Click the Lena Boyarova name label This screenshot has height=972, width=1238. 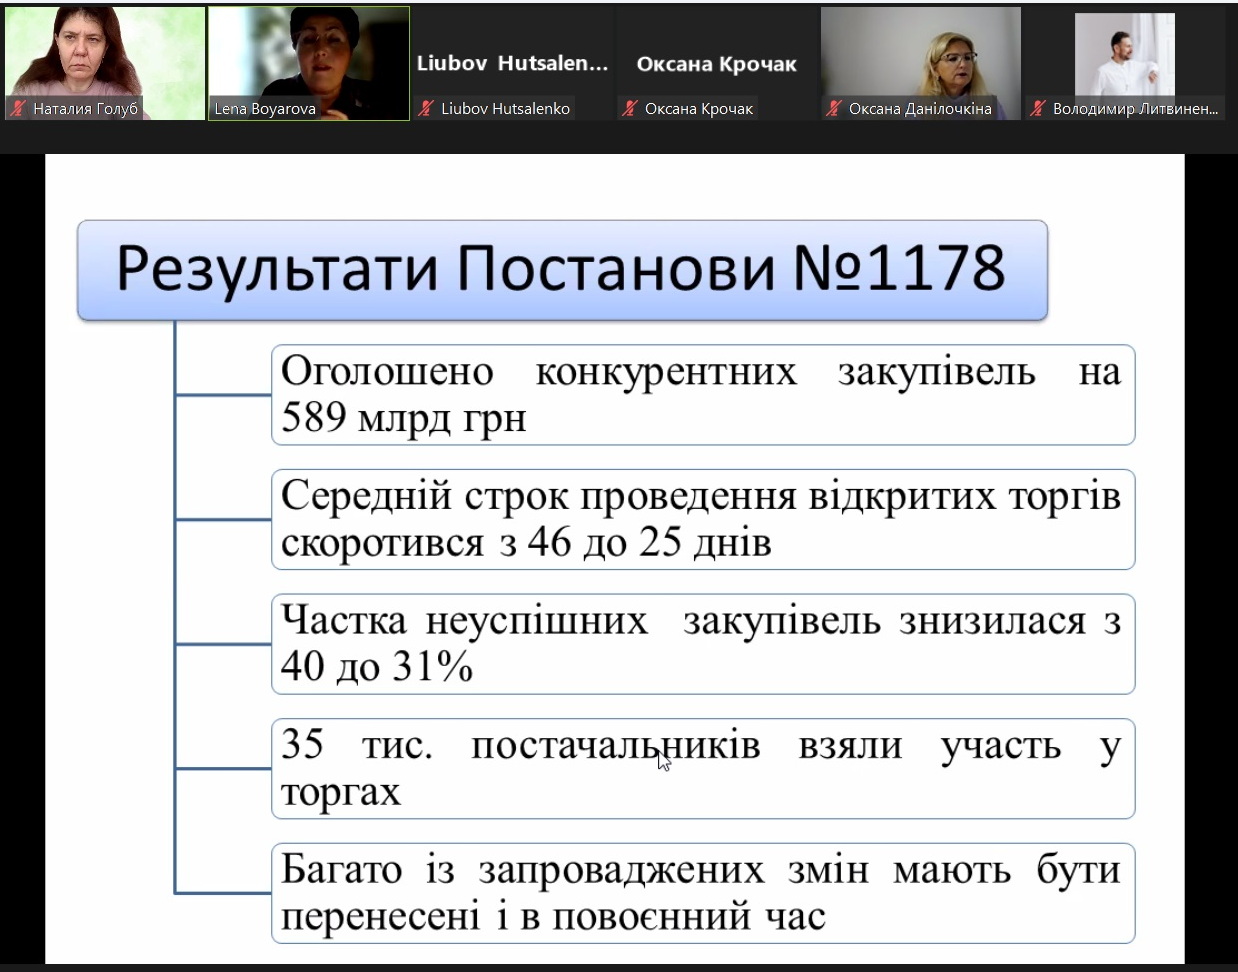(x=265, y=109)
